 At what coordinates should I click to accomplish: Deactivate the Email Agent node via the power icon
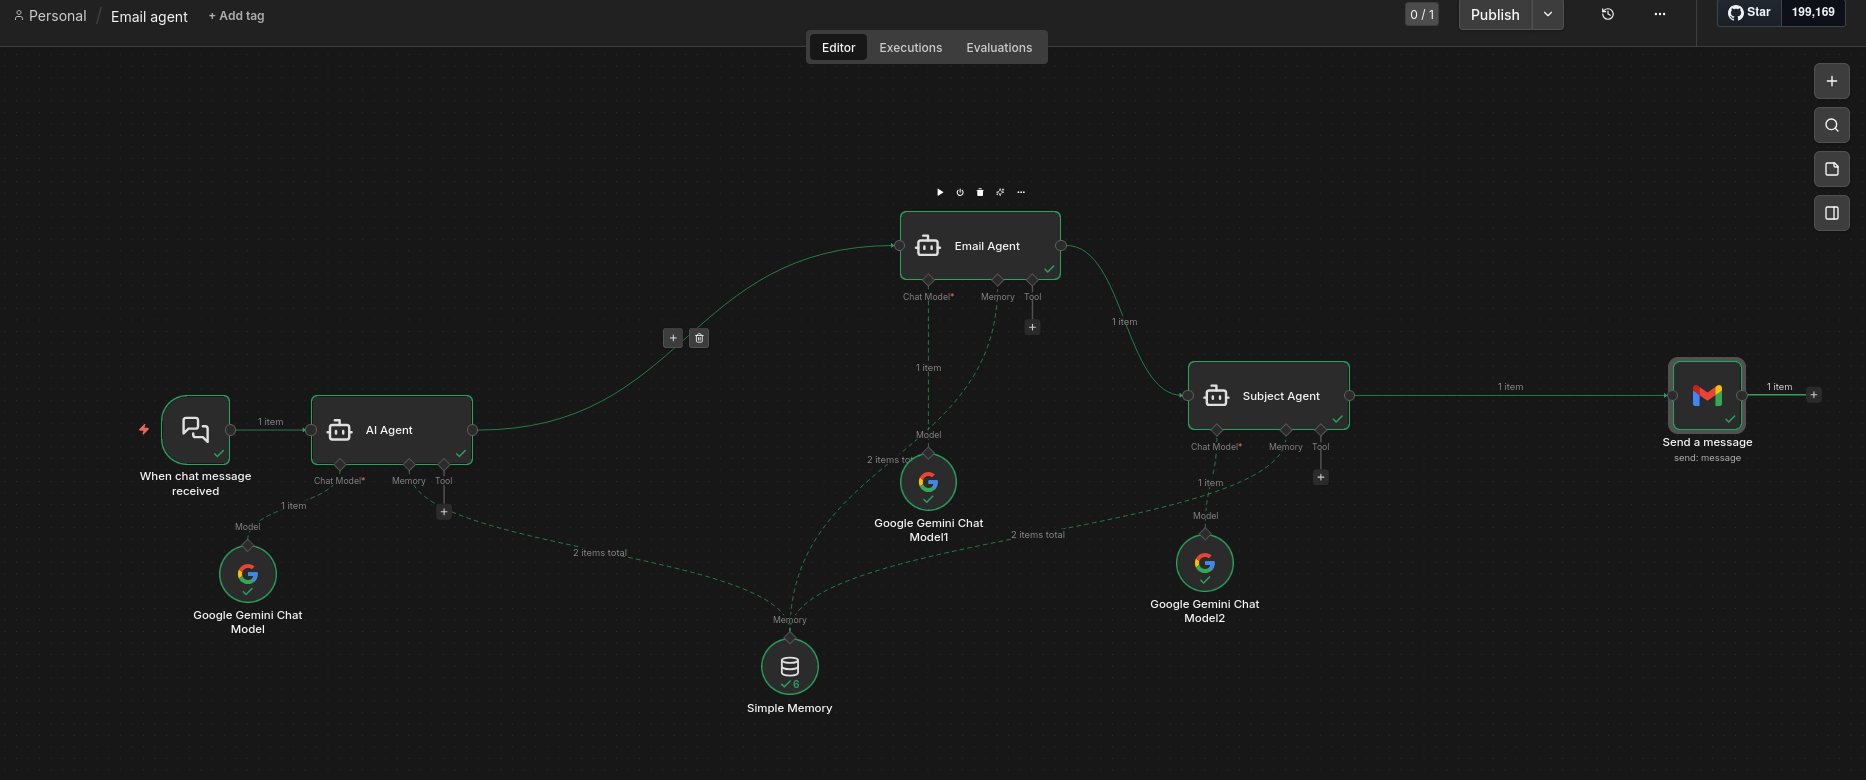(960, 192)
